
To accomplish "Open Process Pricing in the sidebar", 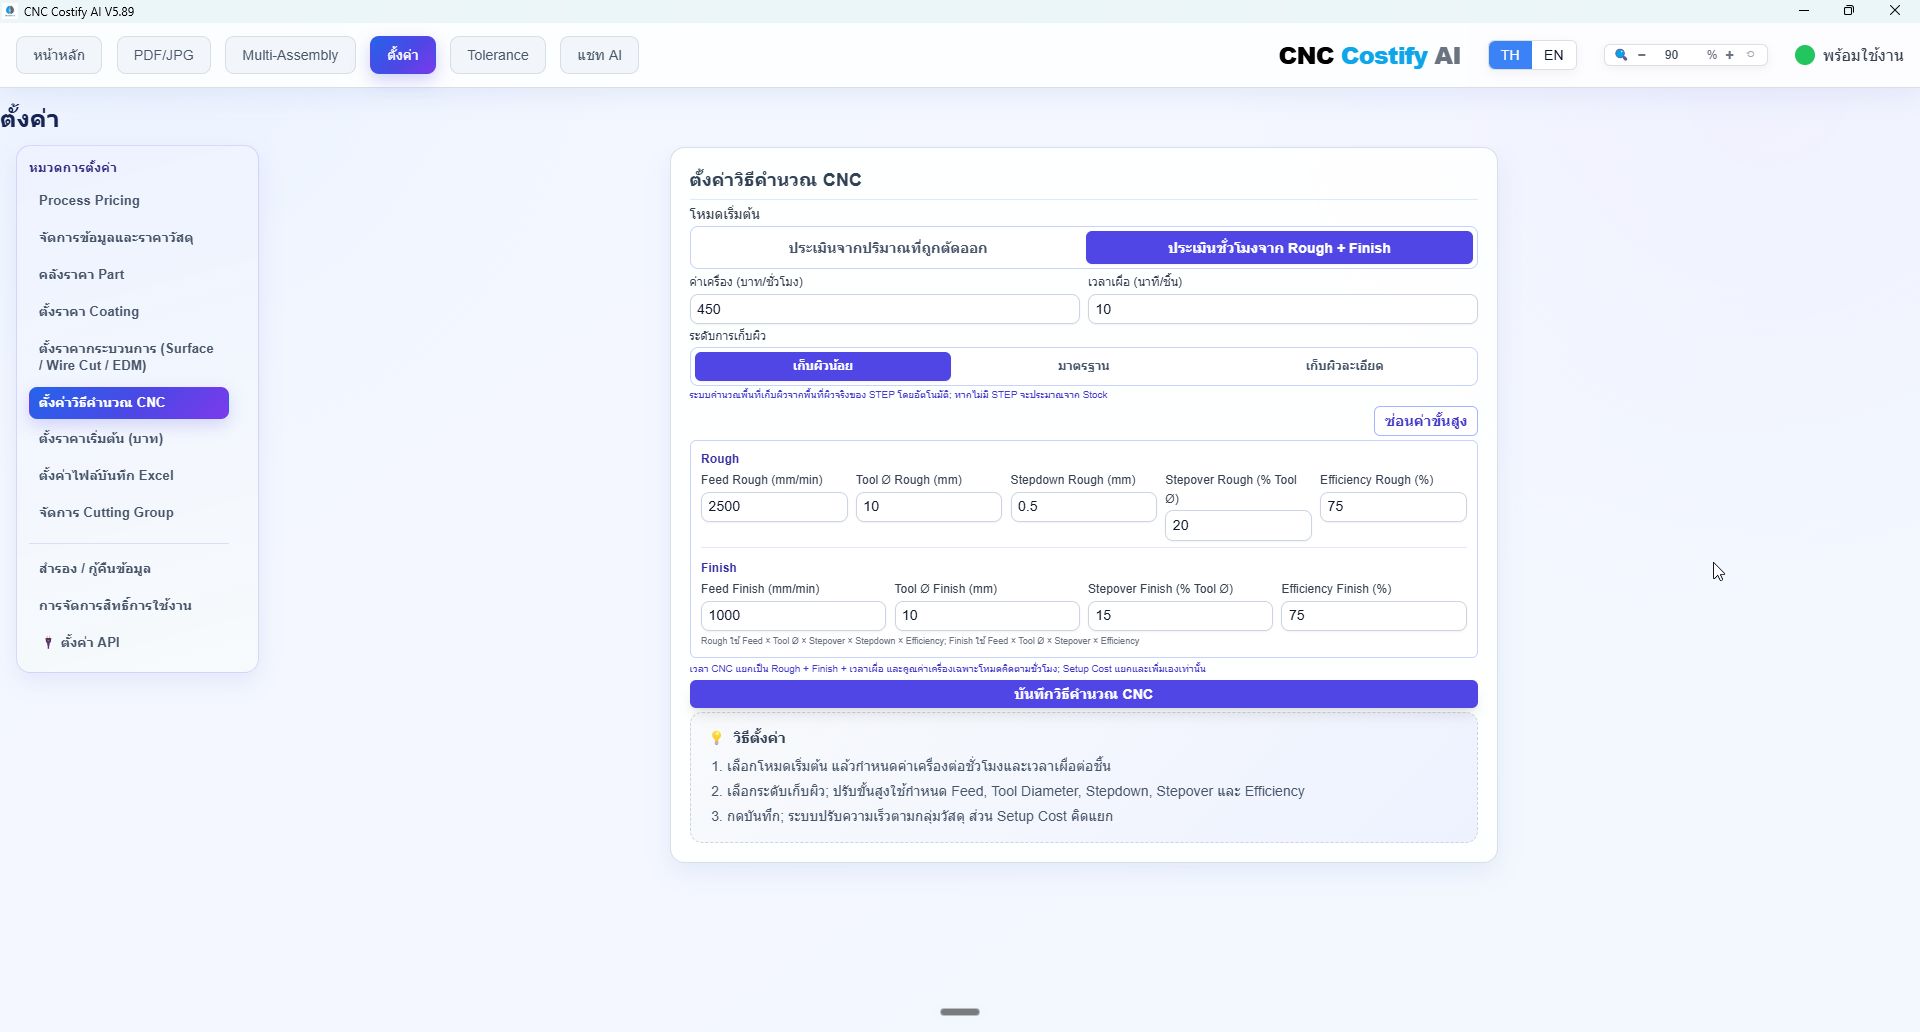I will [x=129, y=201].
